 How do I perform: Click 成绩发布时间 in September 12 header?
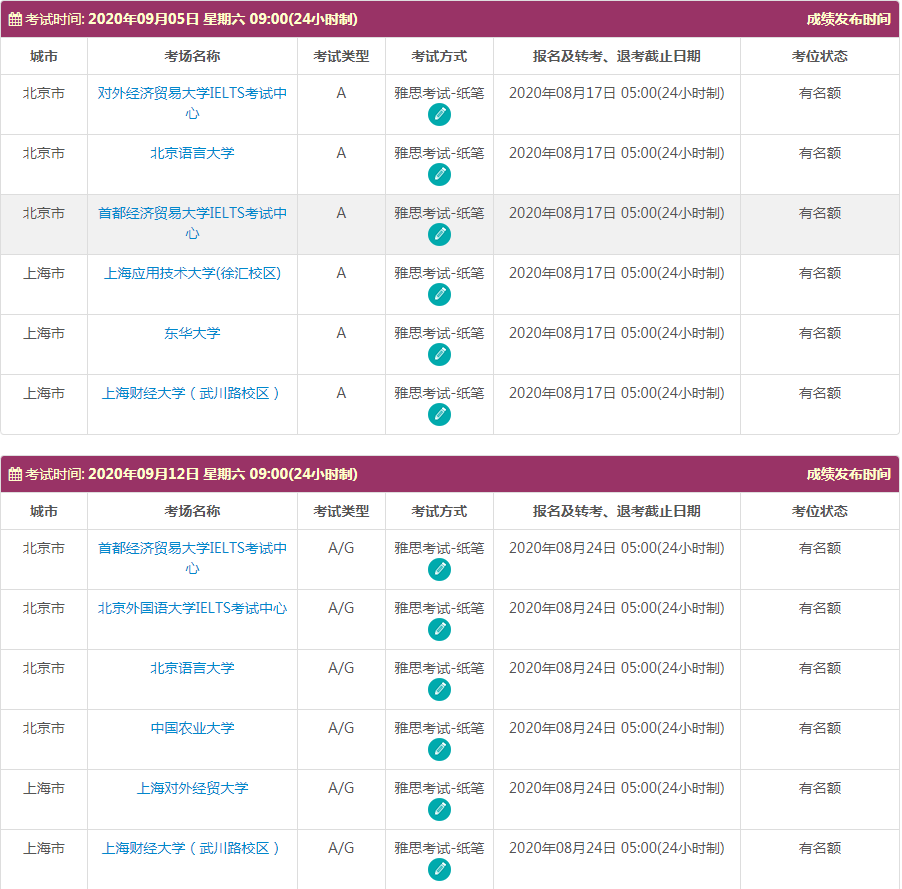pos(848,474)
